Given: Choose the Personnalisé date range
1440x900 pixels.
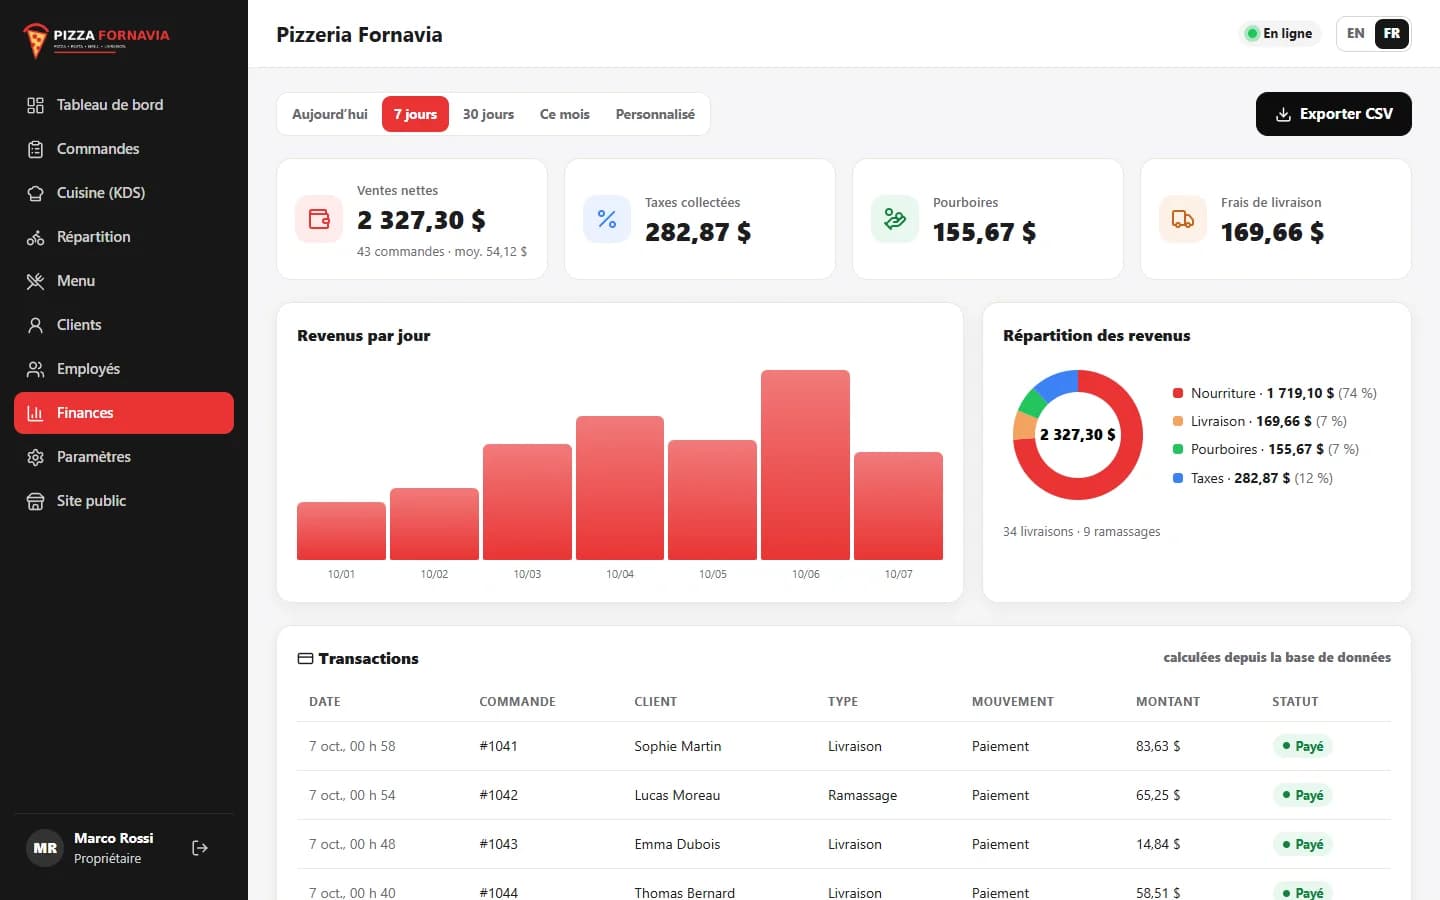Looking at the screenshot, I should (655, 114).
